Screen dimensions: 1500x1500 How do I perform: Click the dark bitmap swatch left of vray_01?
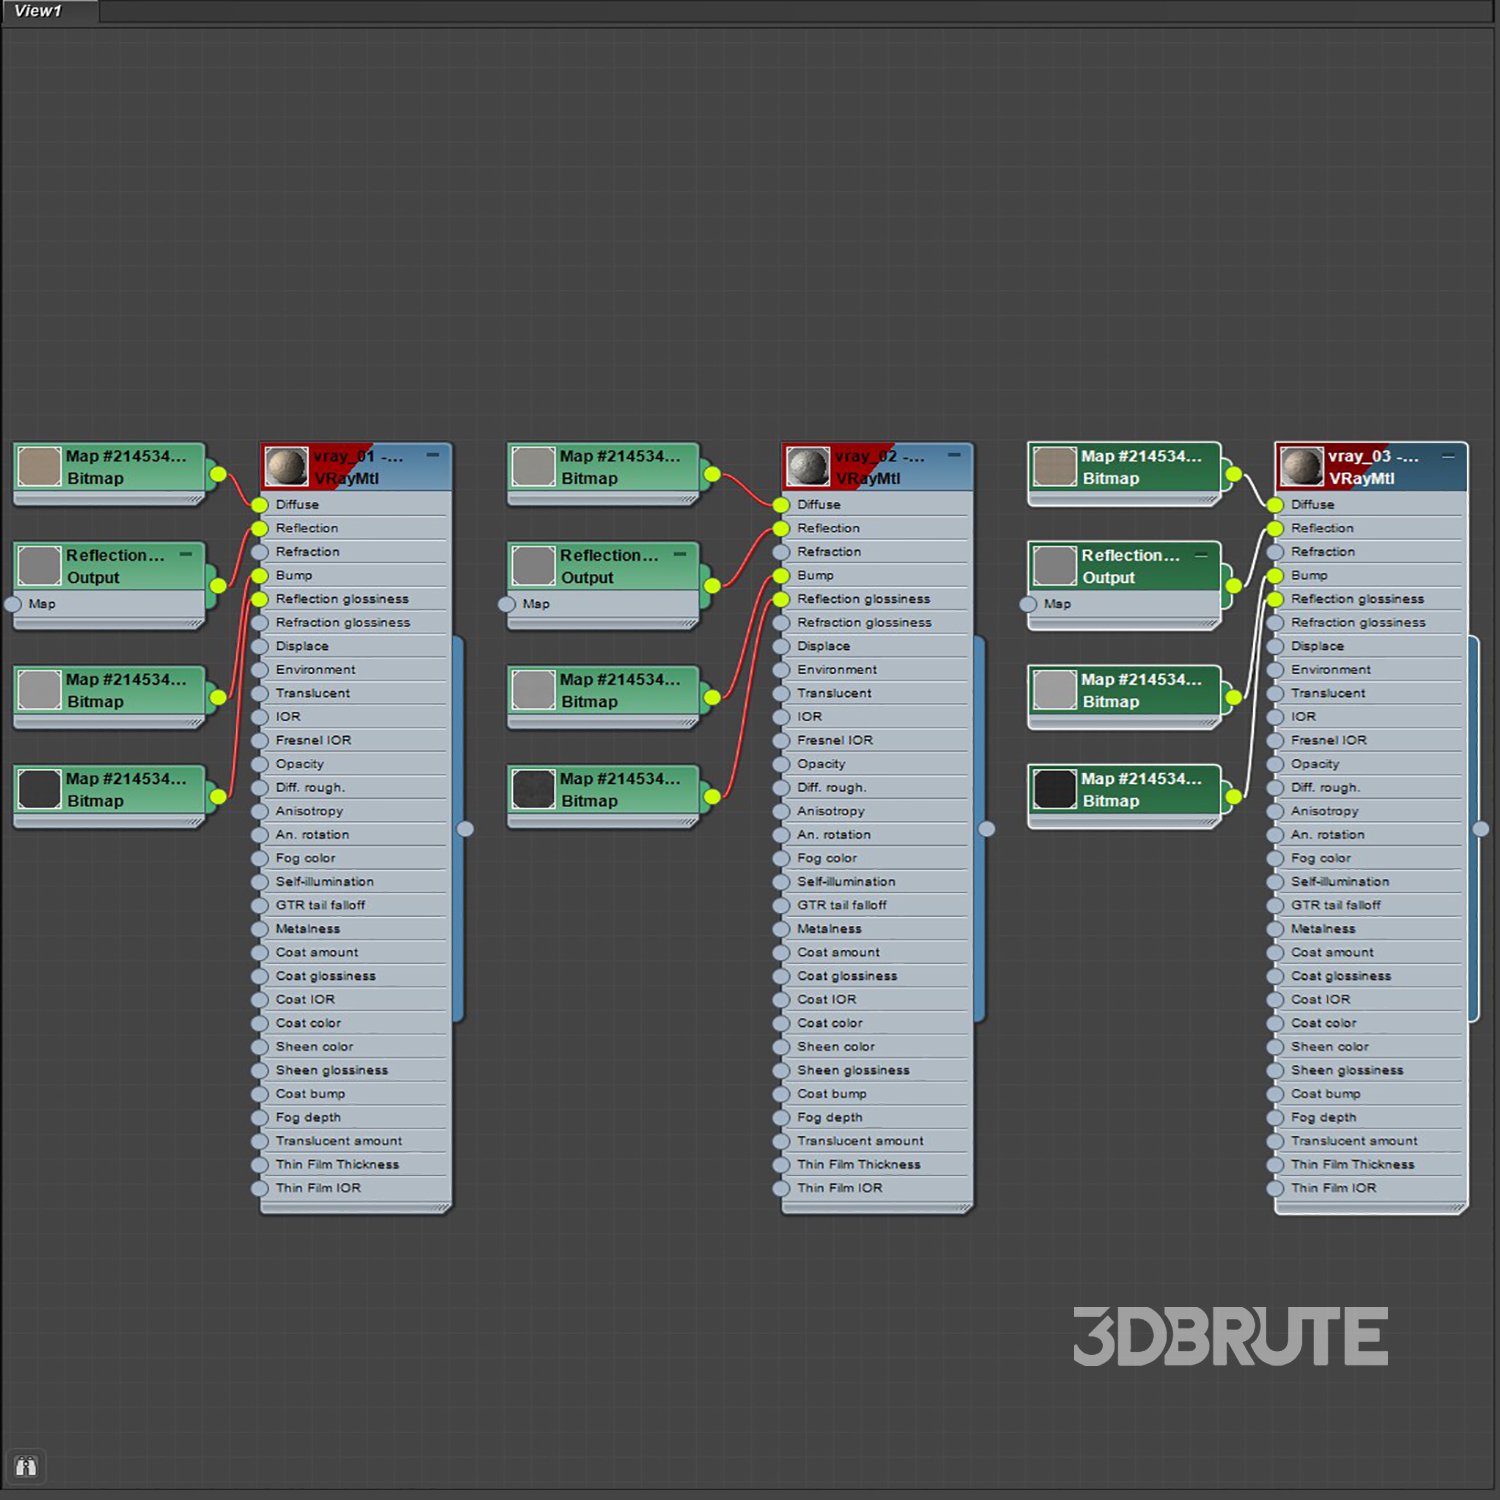(40, 789)
